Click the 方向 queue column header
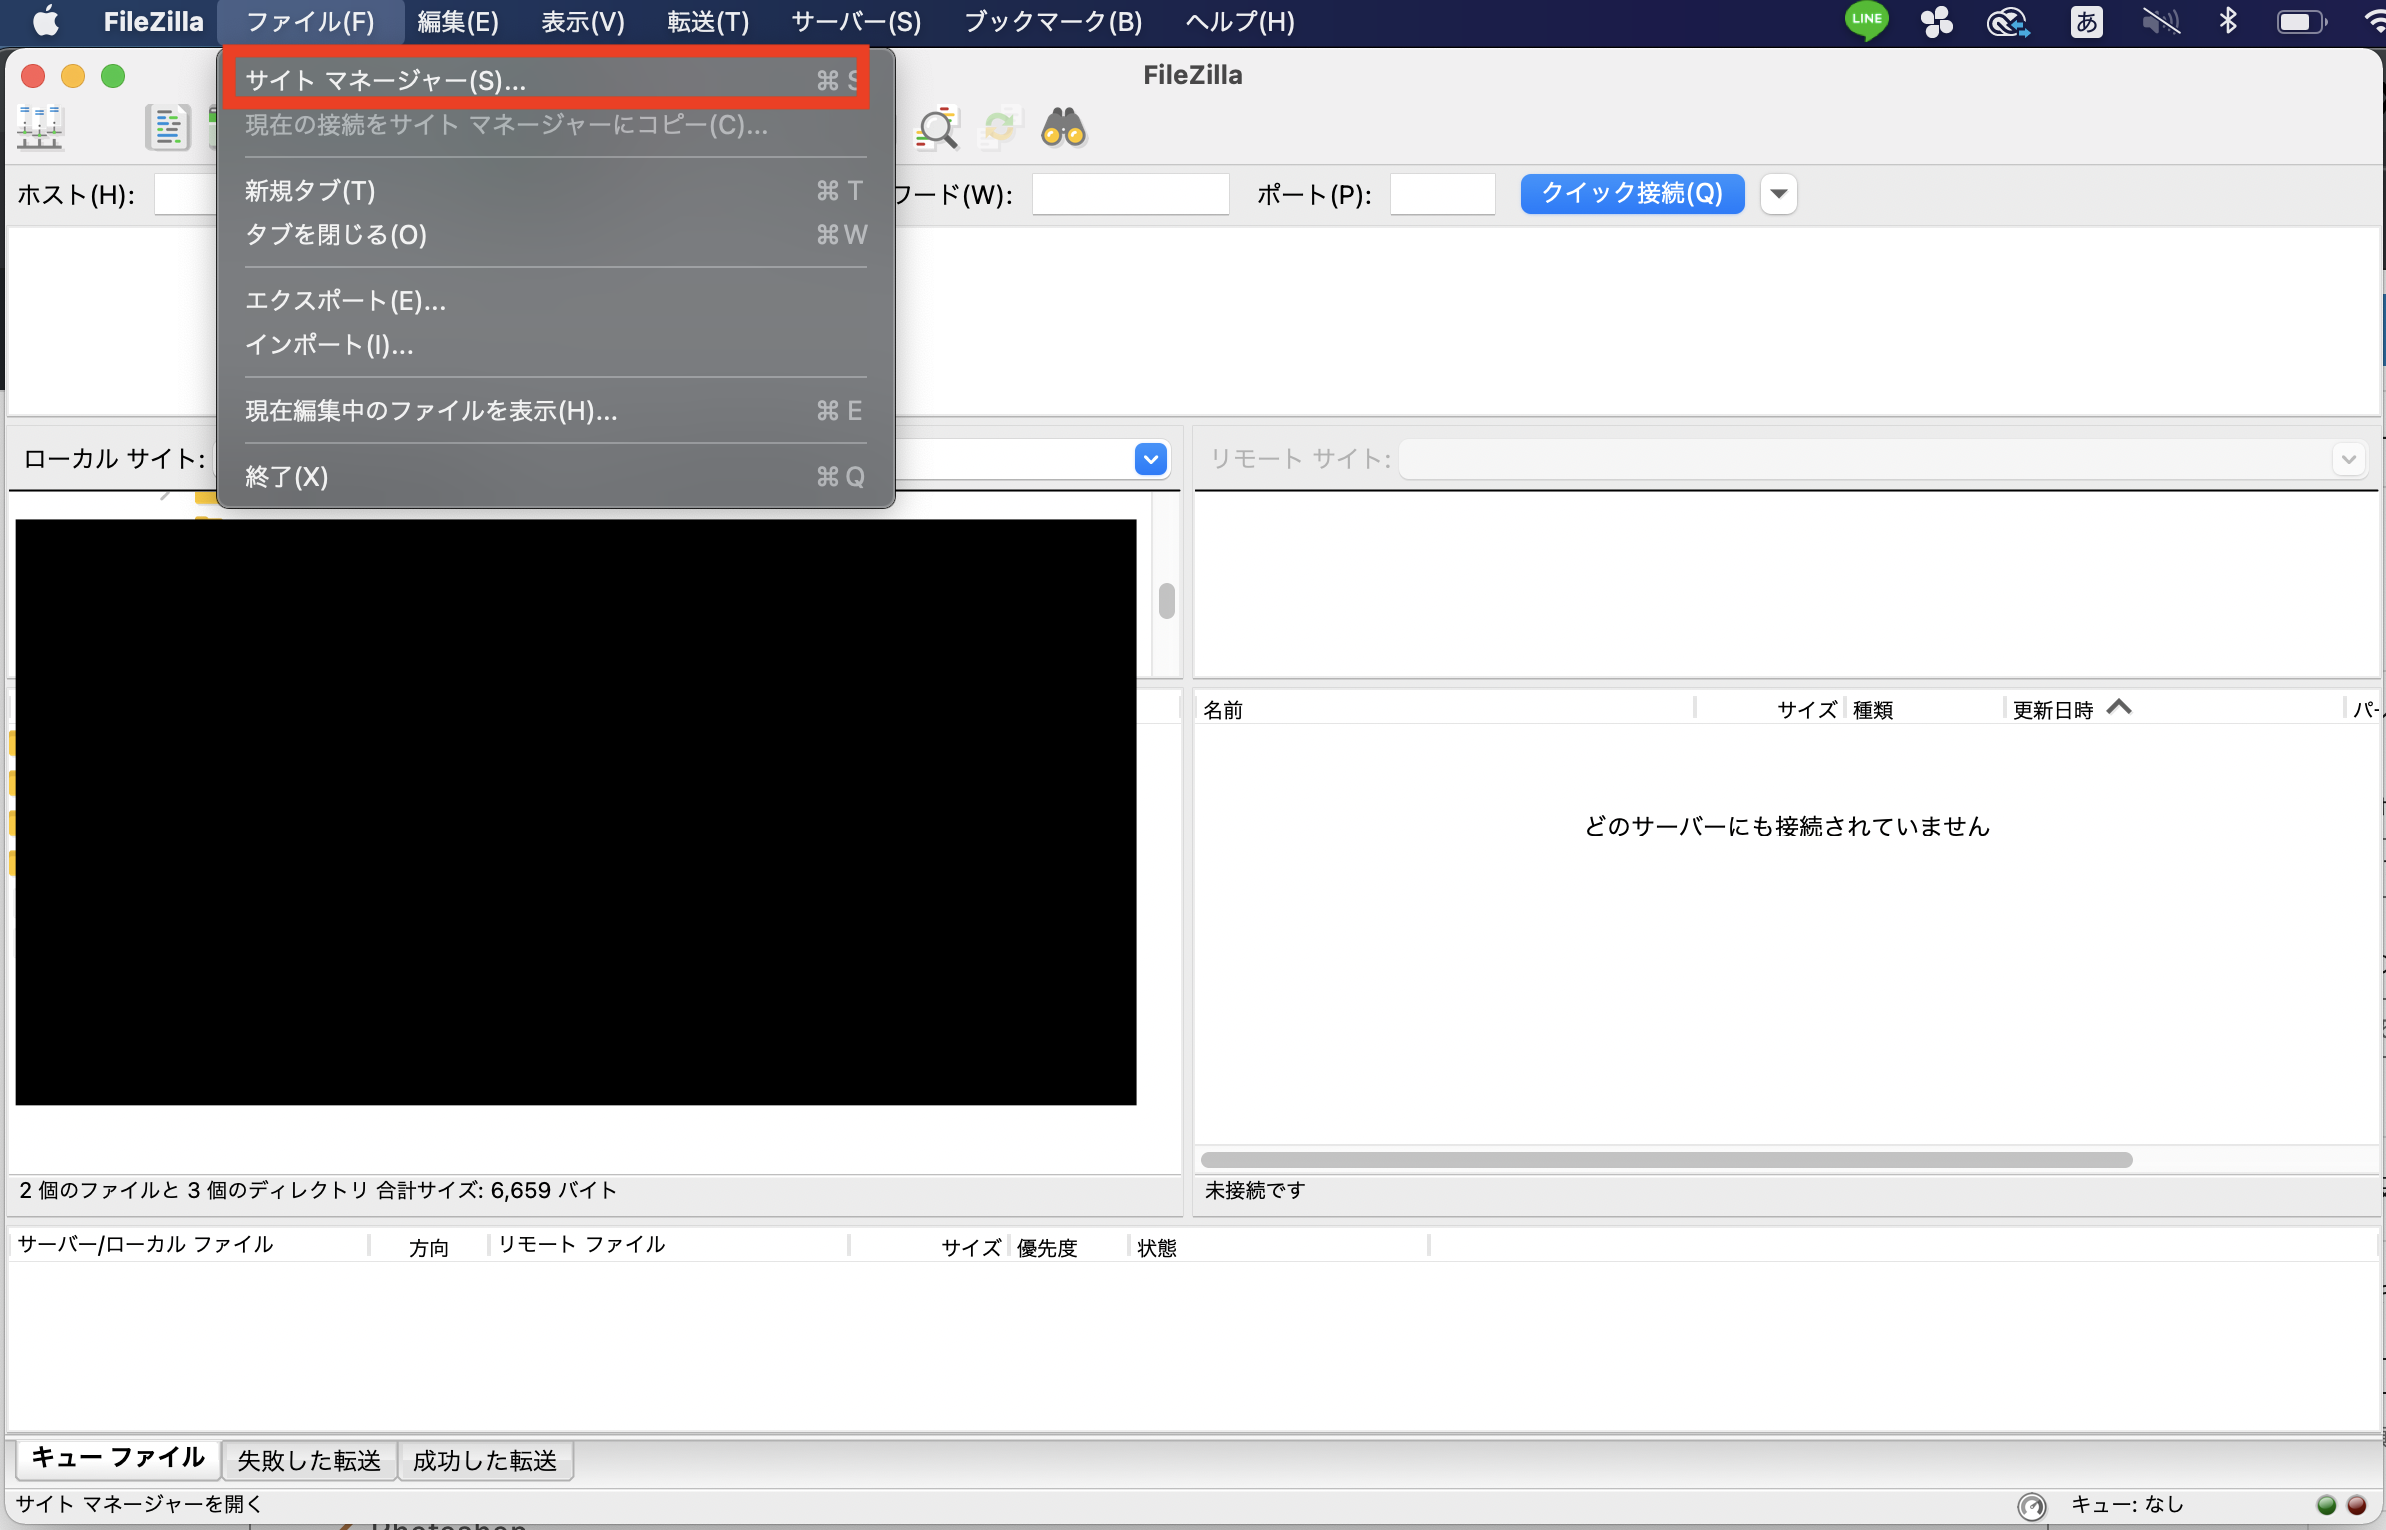Screen dimensions: 2386x1530 tap(429, 1247)
